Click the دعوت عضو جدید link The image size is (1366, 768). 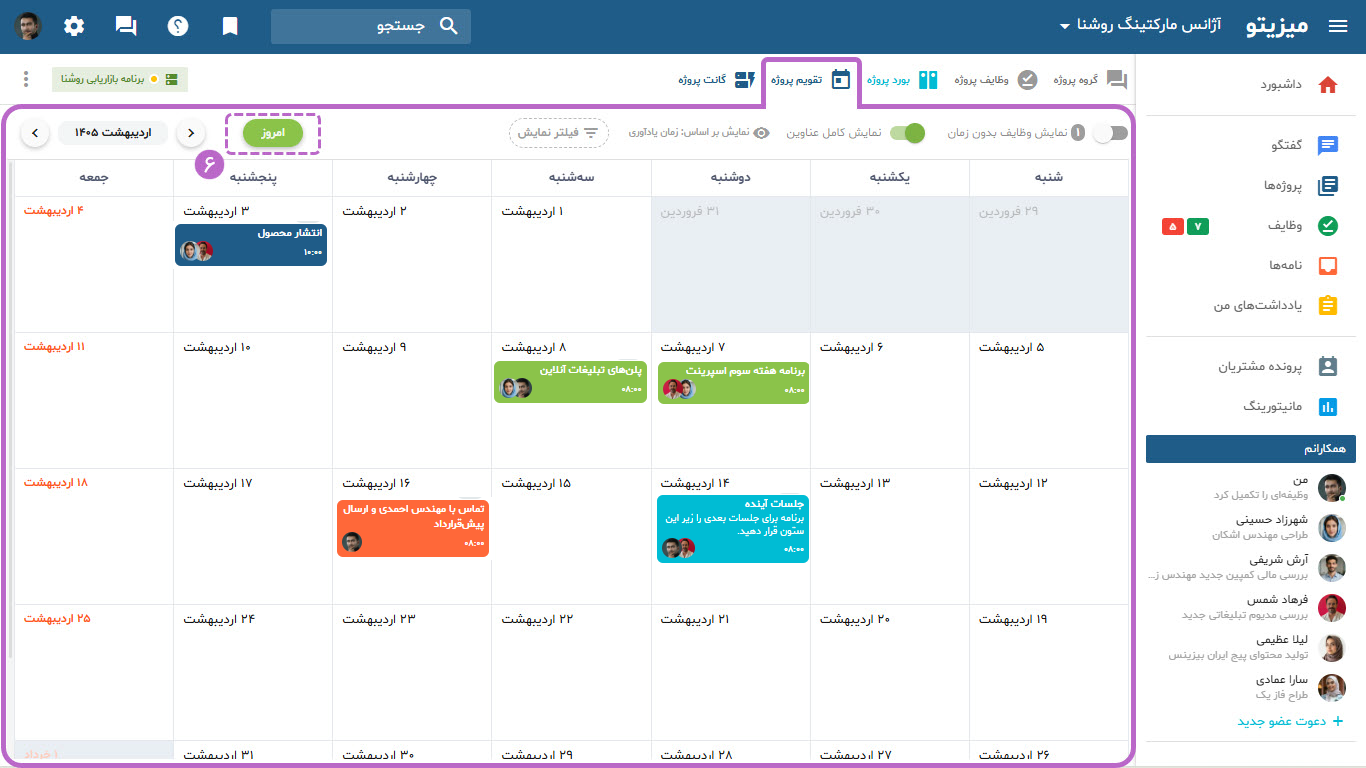tap(1281, 721)
